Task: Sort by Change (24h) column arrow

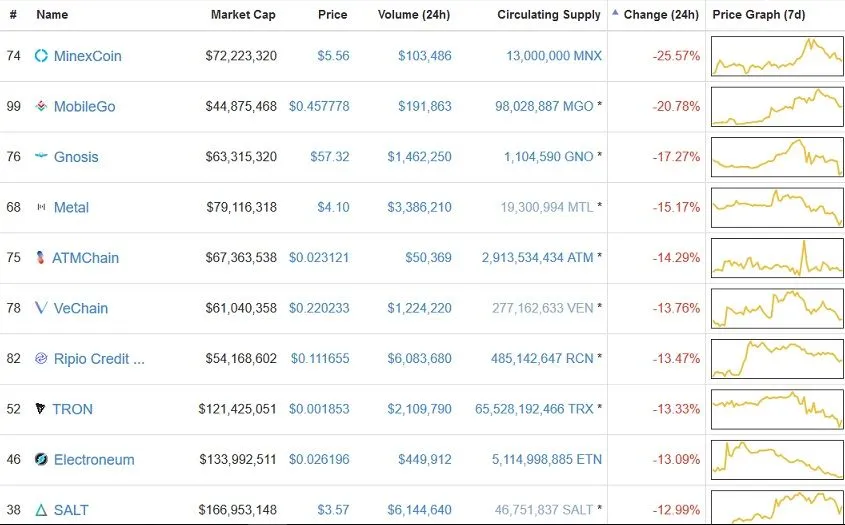Action: [x=615, y=12]
